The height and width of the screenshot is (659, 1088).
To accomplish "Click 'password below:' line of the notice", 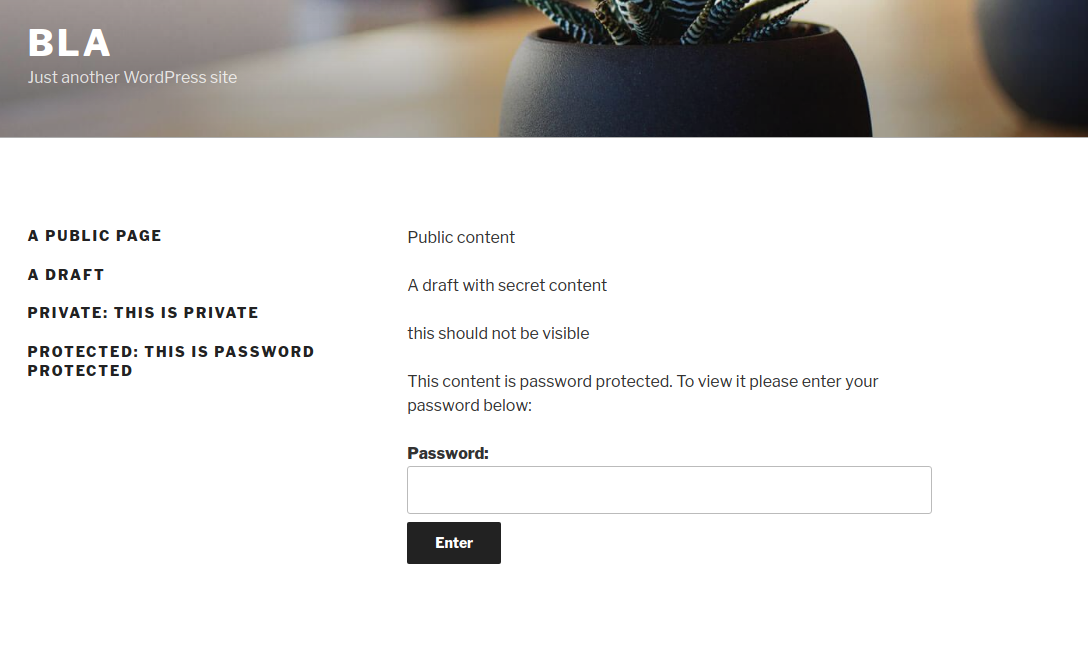I will coord(469,406).
